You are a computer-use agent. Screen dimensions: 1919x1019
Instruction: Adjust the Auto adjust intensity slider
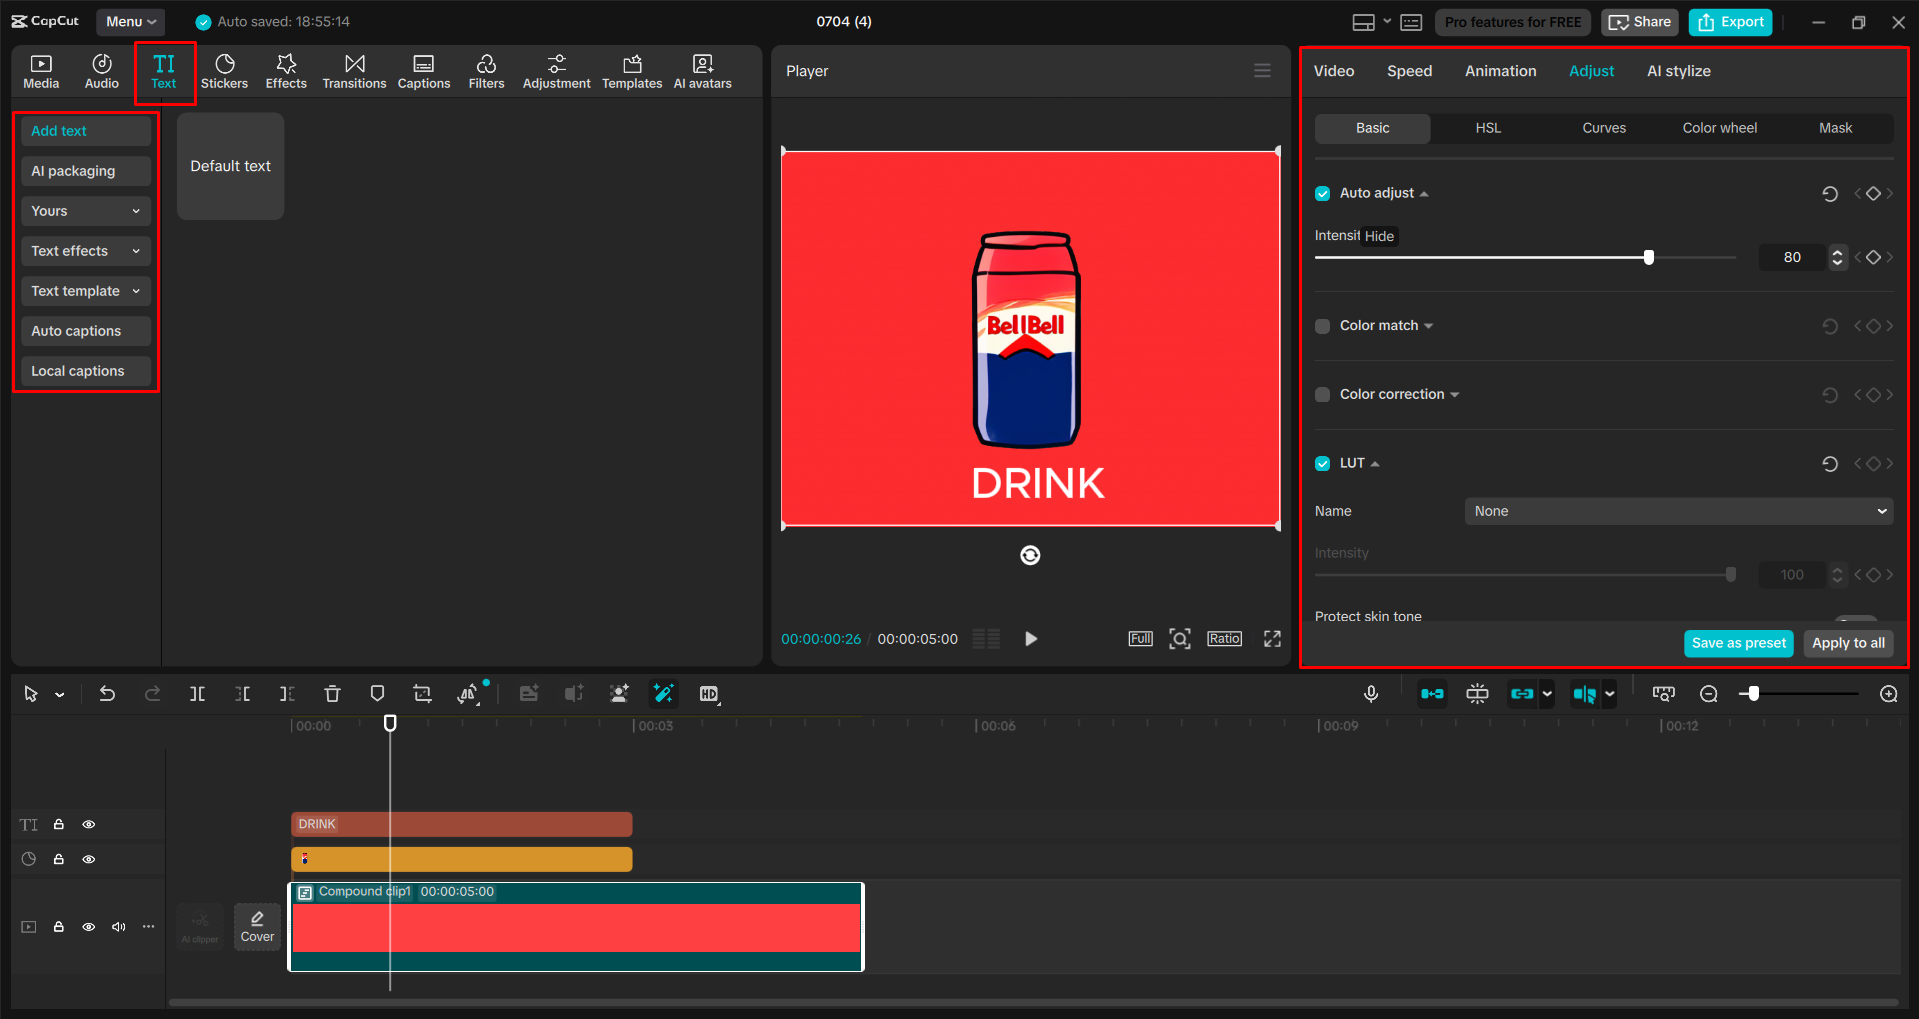coord(1648,257)
